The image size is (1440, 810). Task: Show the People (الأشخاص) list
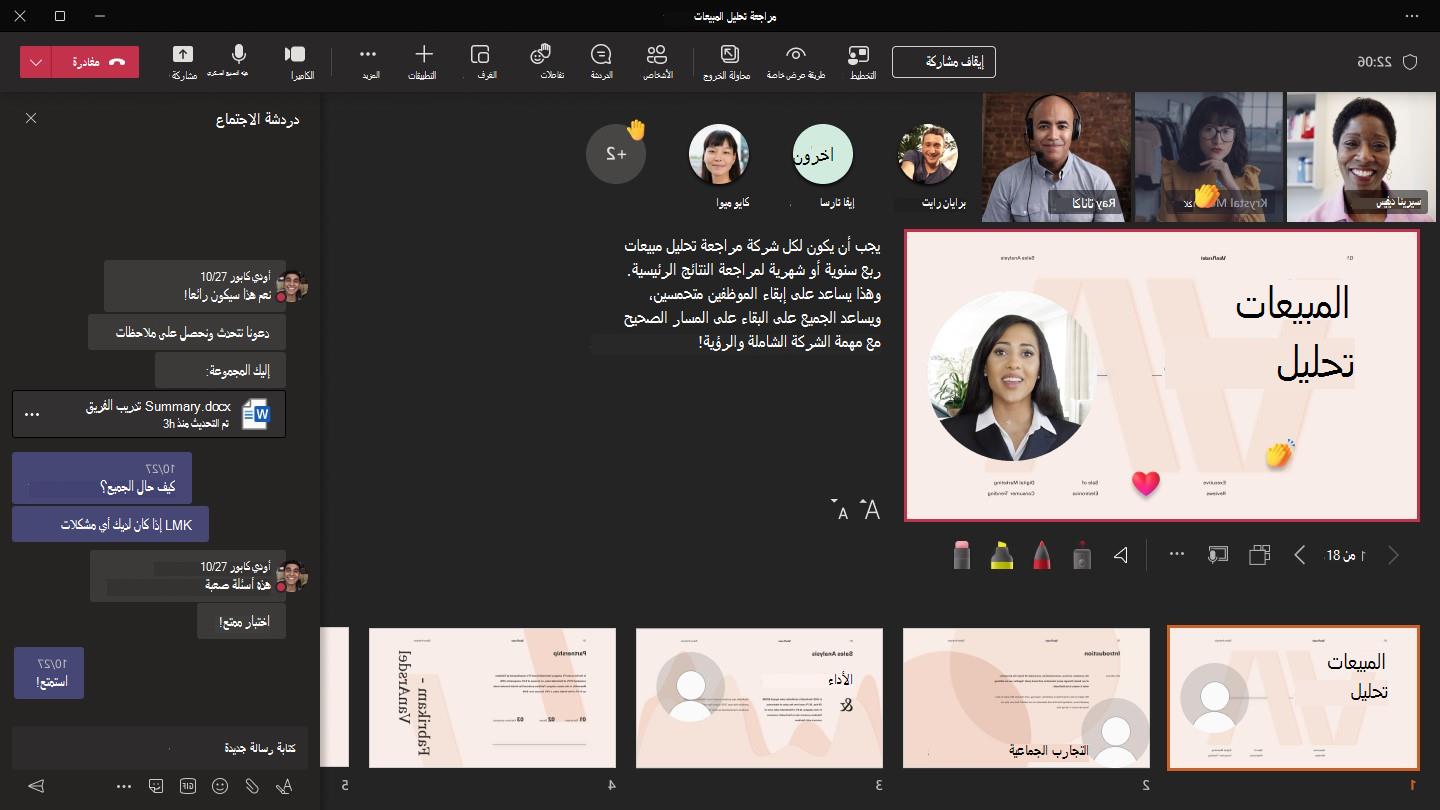pyautogui.click(x=657, y=54)
